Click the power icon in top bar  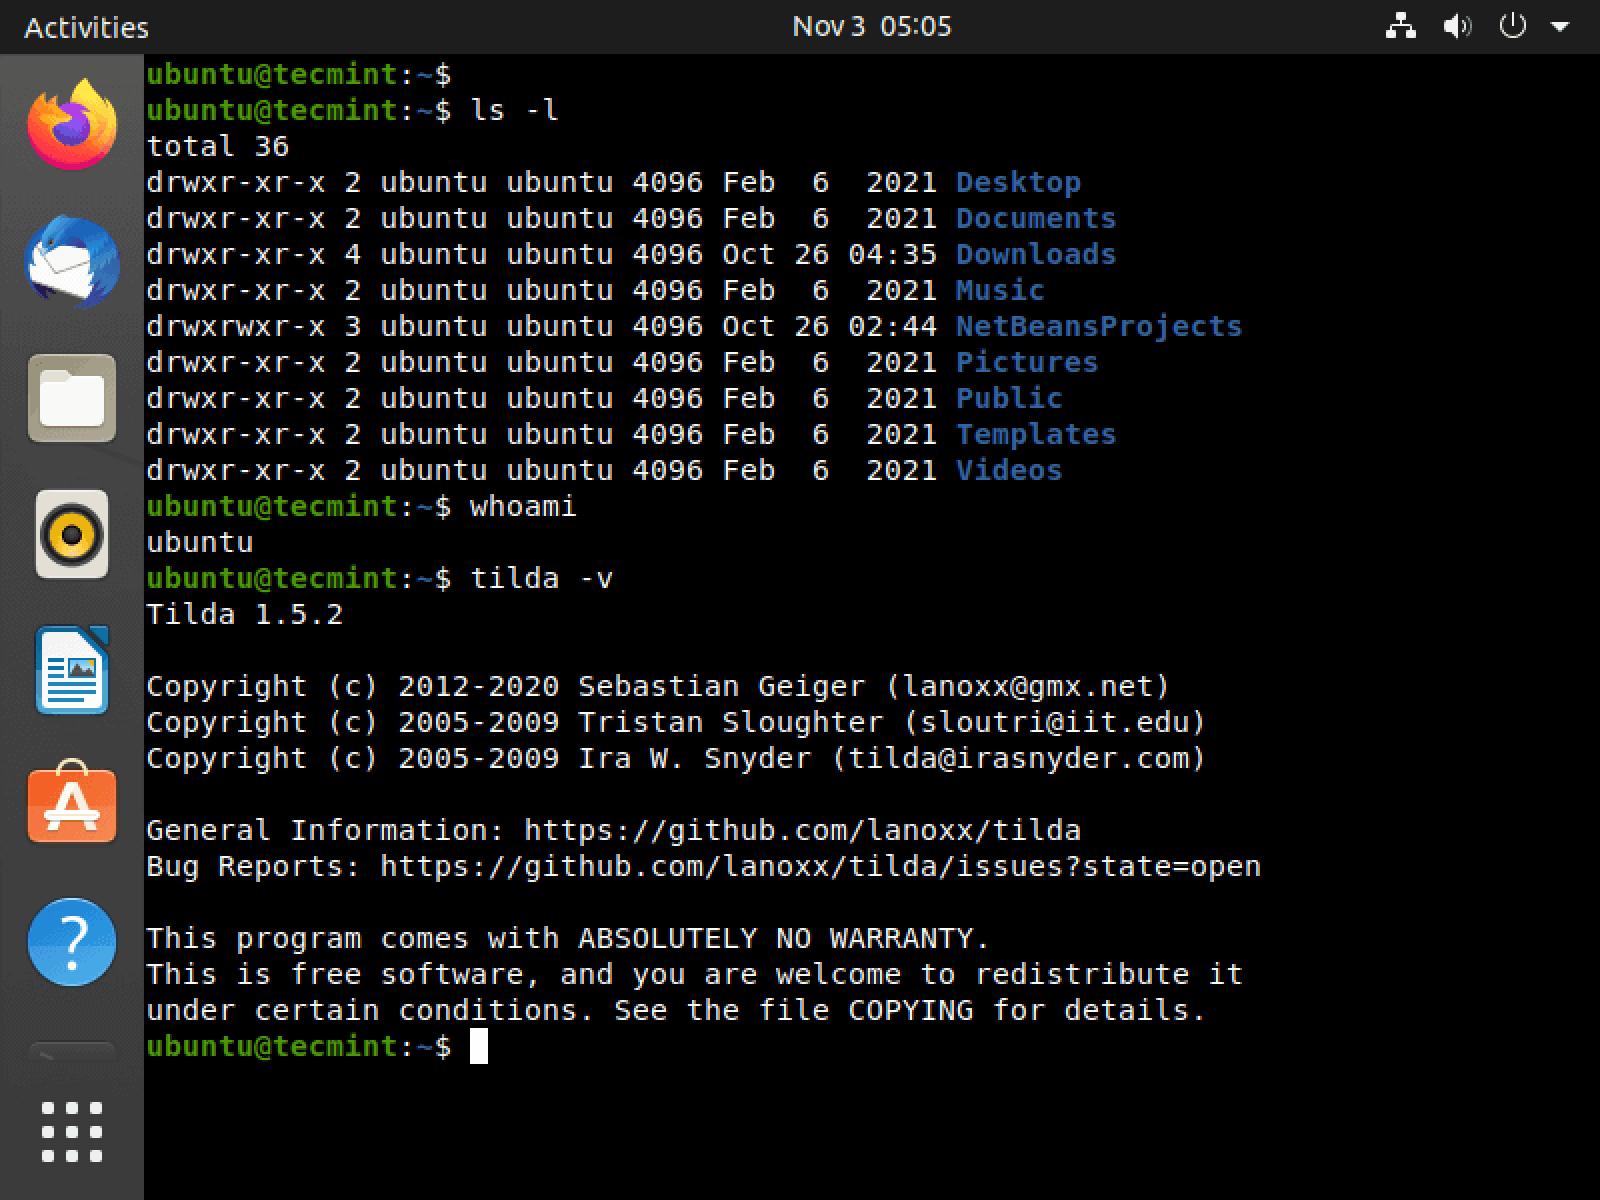(x=1513, y=26)
